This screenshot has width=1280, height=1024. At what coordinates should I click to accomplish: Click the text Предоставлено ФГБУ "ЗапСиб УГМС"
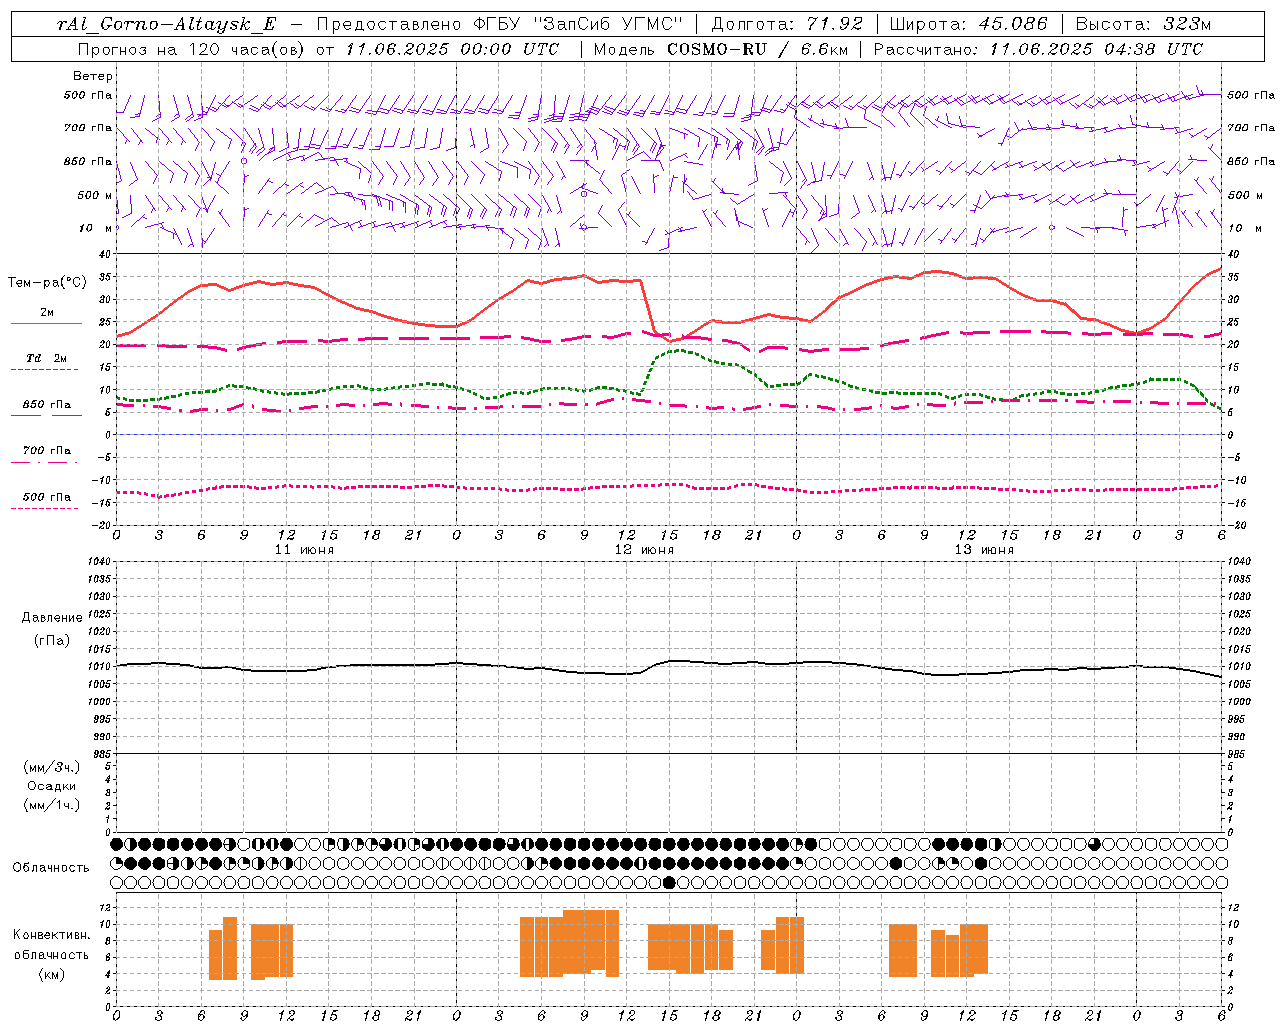click(499, 24)
